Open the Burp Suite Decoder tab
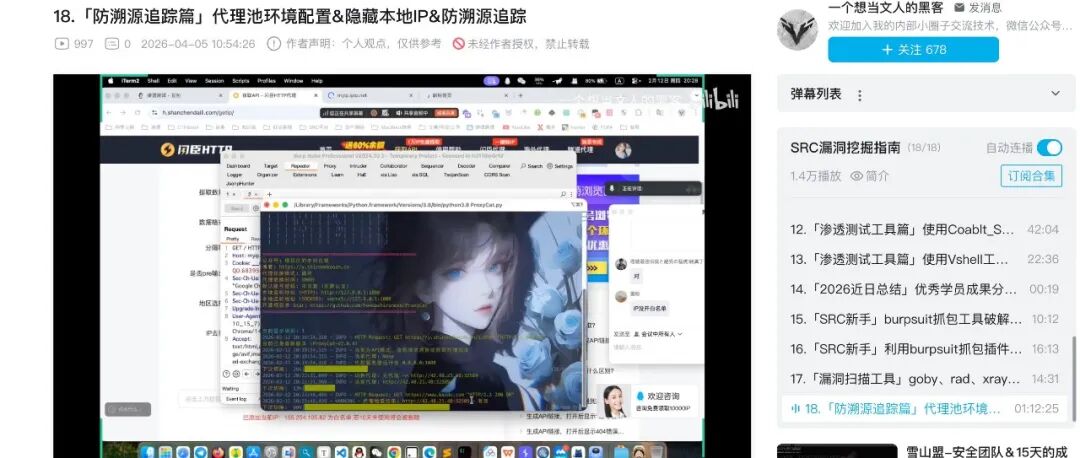 [467, 166]
